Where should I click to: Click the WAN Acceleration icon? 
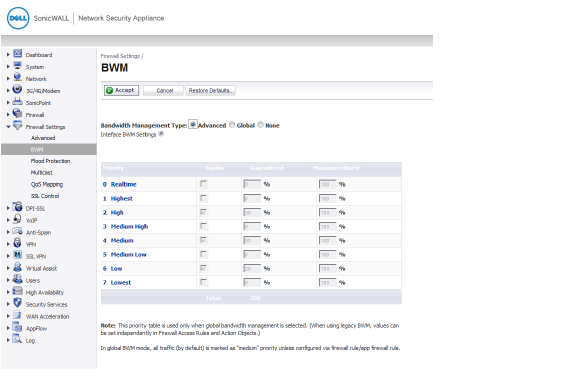17,315
